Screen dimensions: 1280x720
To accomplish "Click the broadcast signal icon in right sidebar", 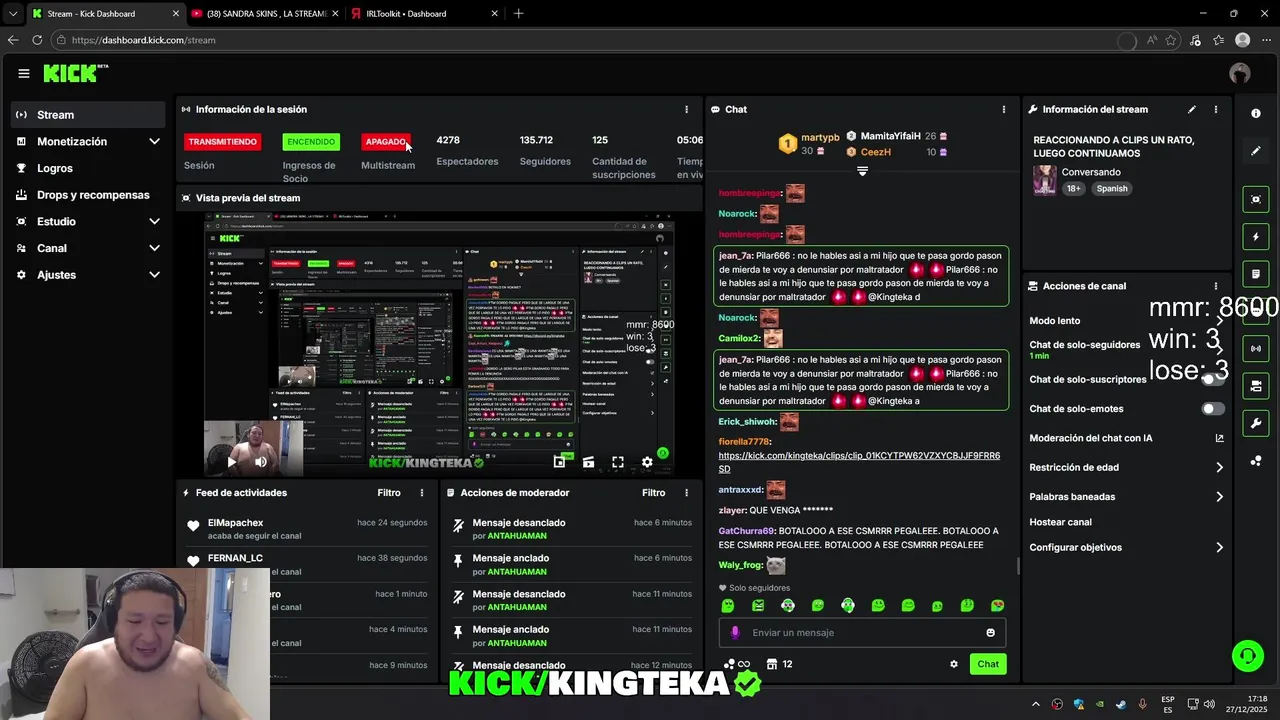I will pos(1256,348).
